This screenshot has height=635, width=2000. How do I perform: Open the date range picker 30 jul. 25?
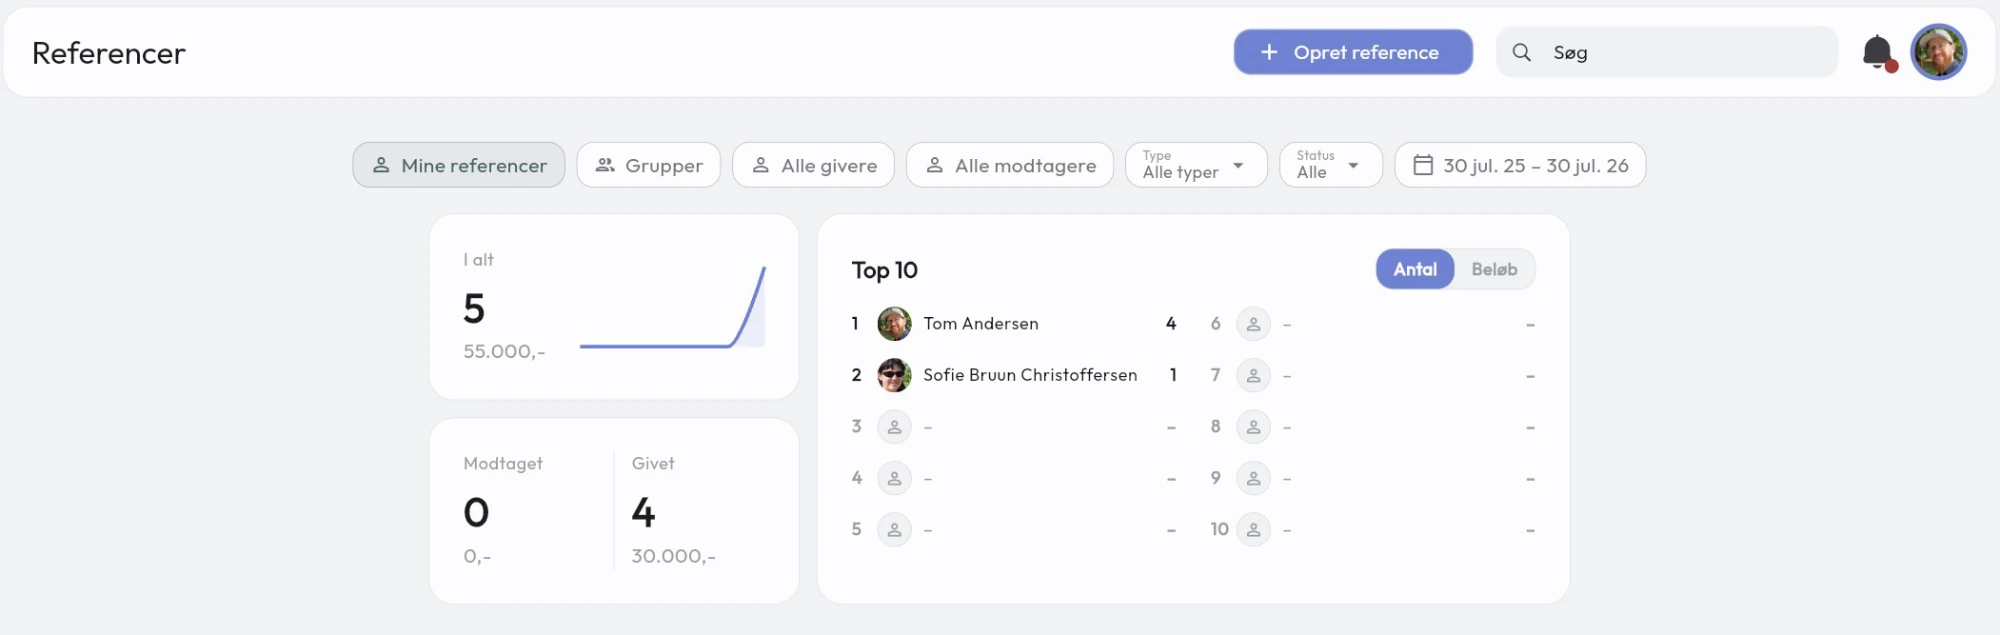tap(1520, 165)
